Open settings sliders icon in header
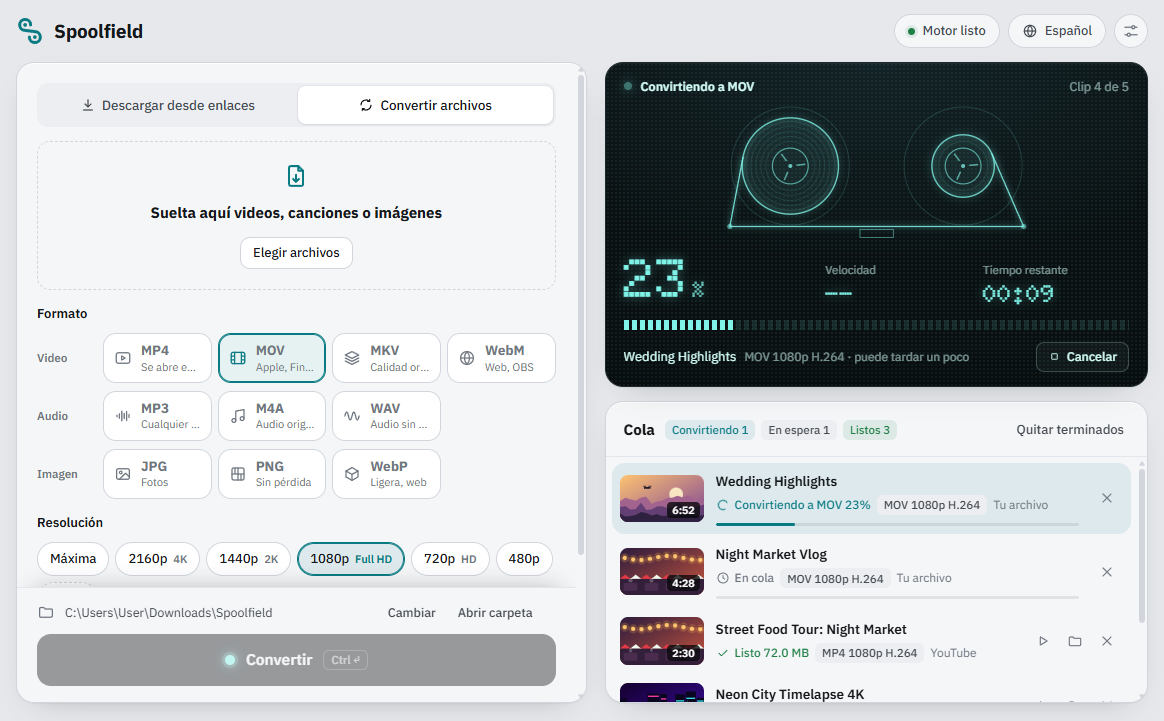This screenshot has height=721, width=1164. point(1130,31)
